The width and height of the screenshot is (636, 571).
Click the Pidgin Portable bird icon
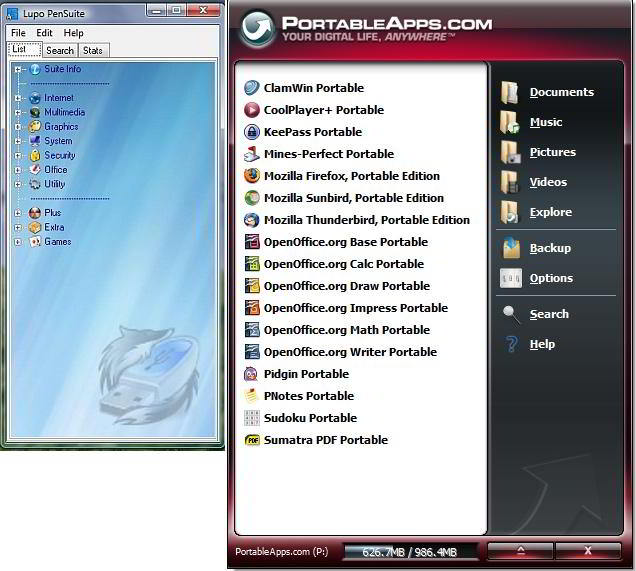(x=251, y=374)
